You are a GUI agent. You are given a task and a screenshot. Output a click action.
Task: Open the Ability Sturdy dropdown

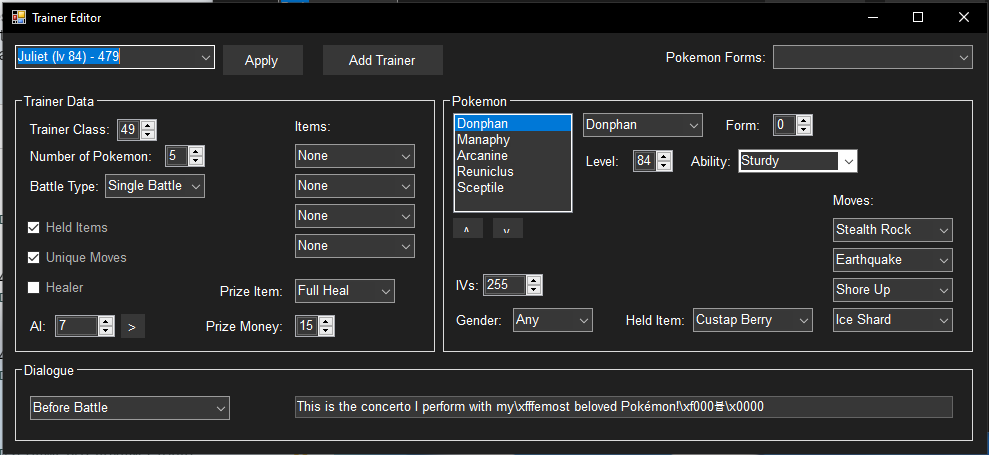(x=847, y=161)
